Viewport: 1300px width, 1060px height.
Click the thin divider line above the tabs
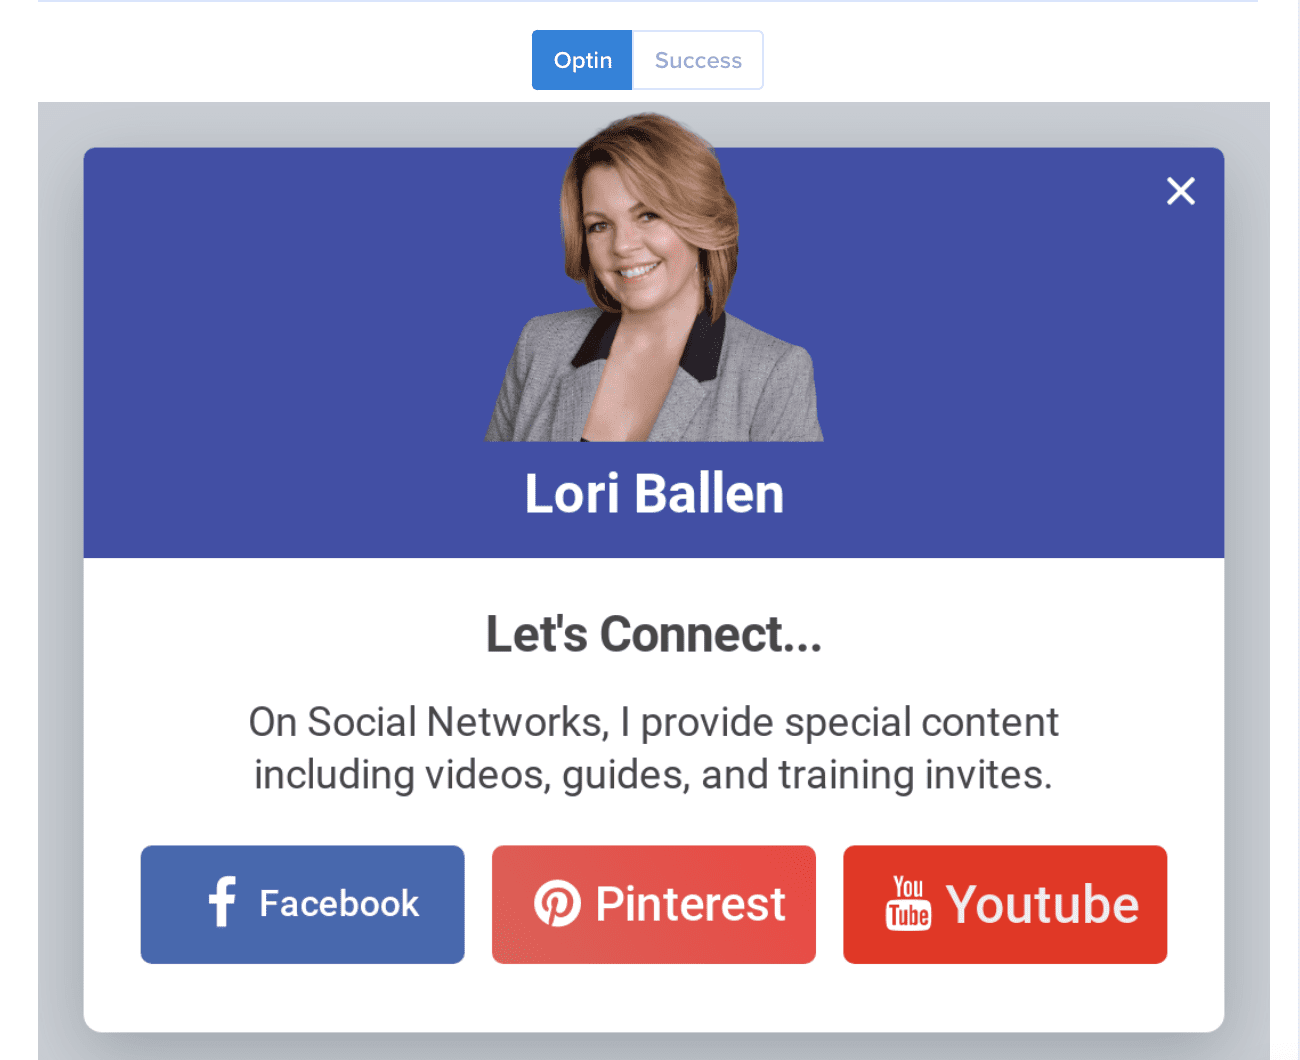pos(648,1)
